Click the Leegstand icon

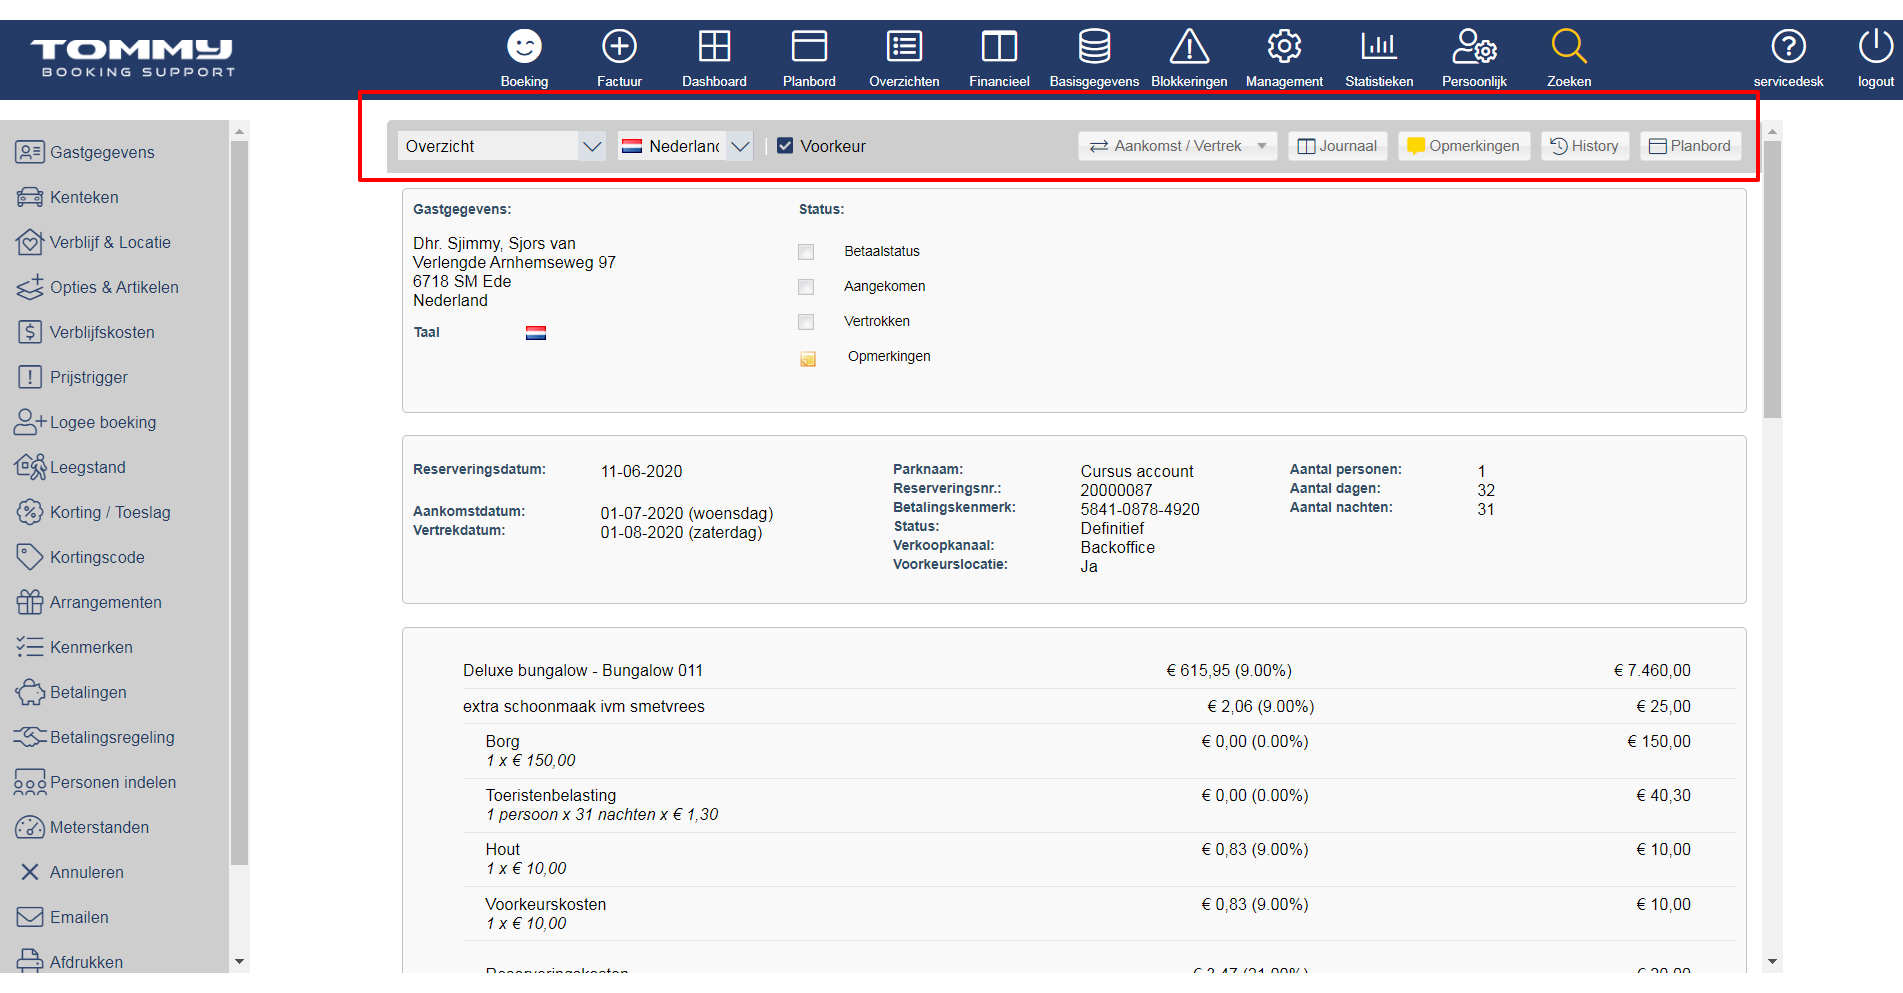[30, 467]
